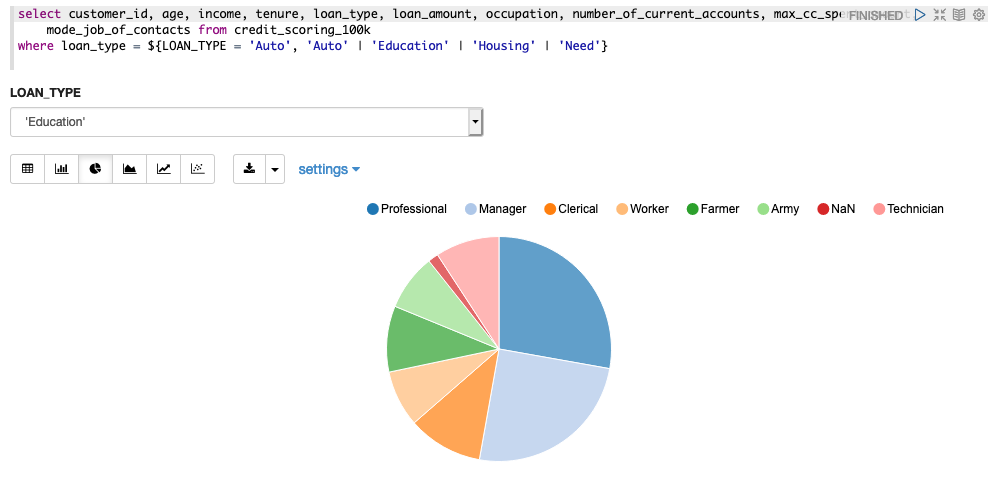Switch to line chart view

tap(164, 169)
